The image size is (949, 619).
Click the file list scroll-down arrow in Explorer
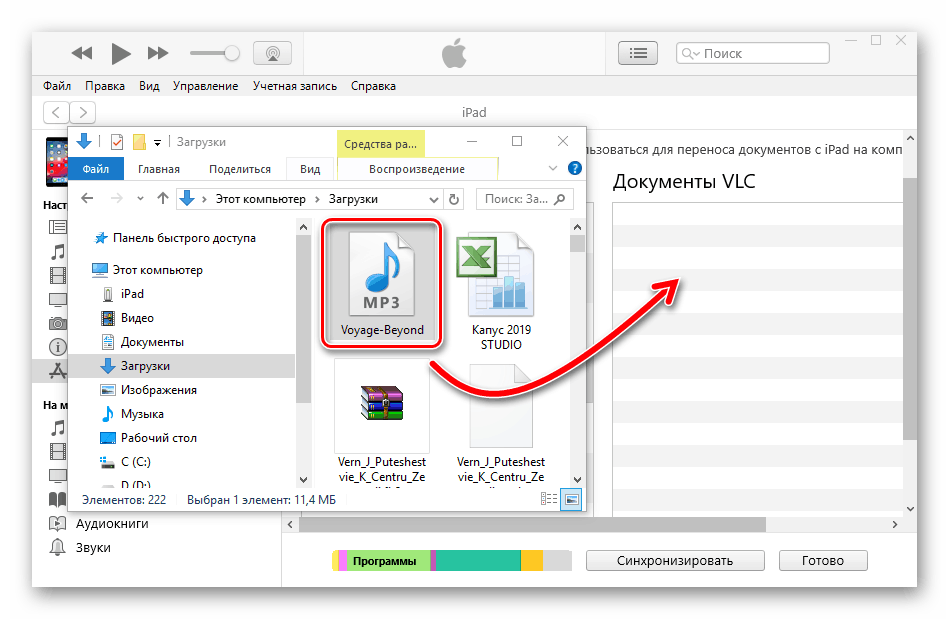click(x=577, y=480)
